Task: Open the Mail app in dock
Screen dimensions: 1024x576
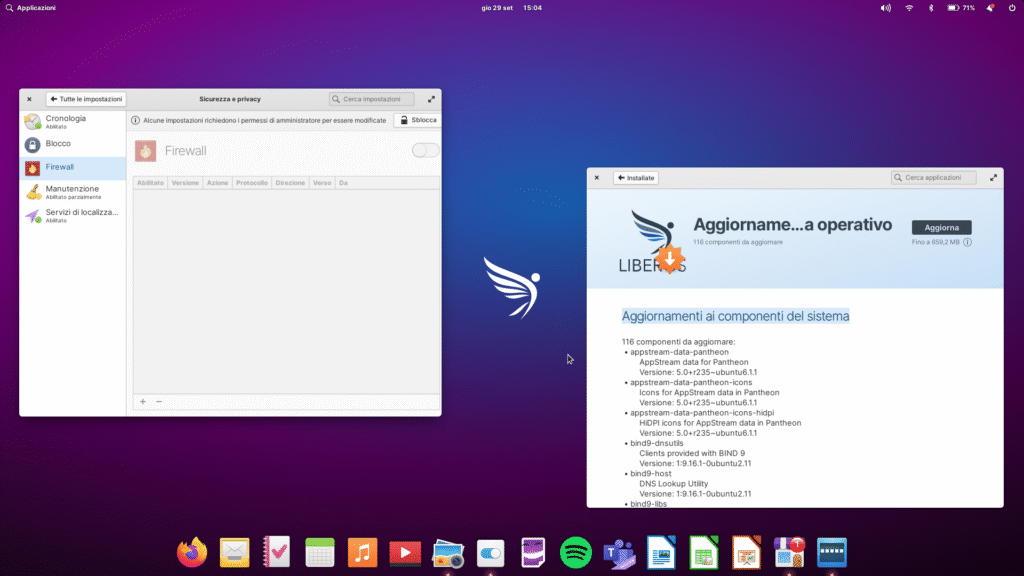Action: tap(234, 551)
